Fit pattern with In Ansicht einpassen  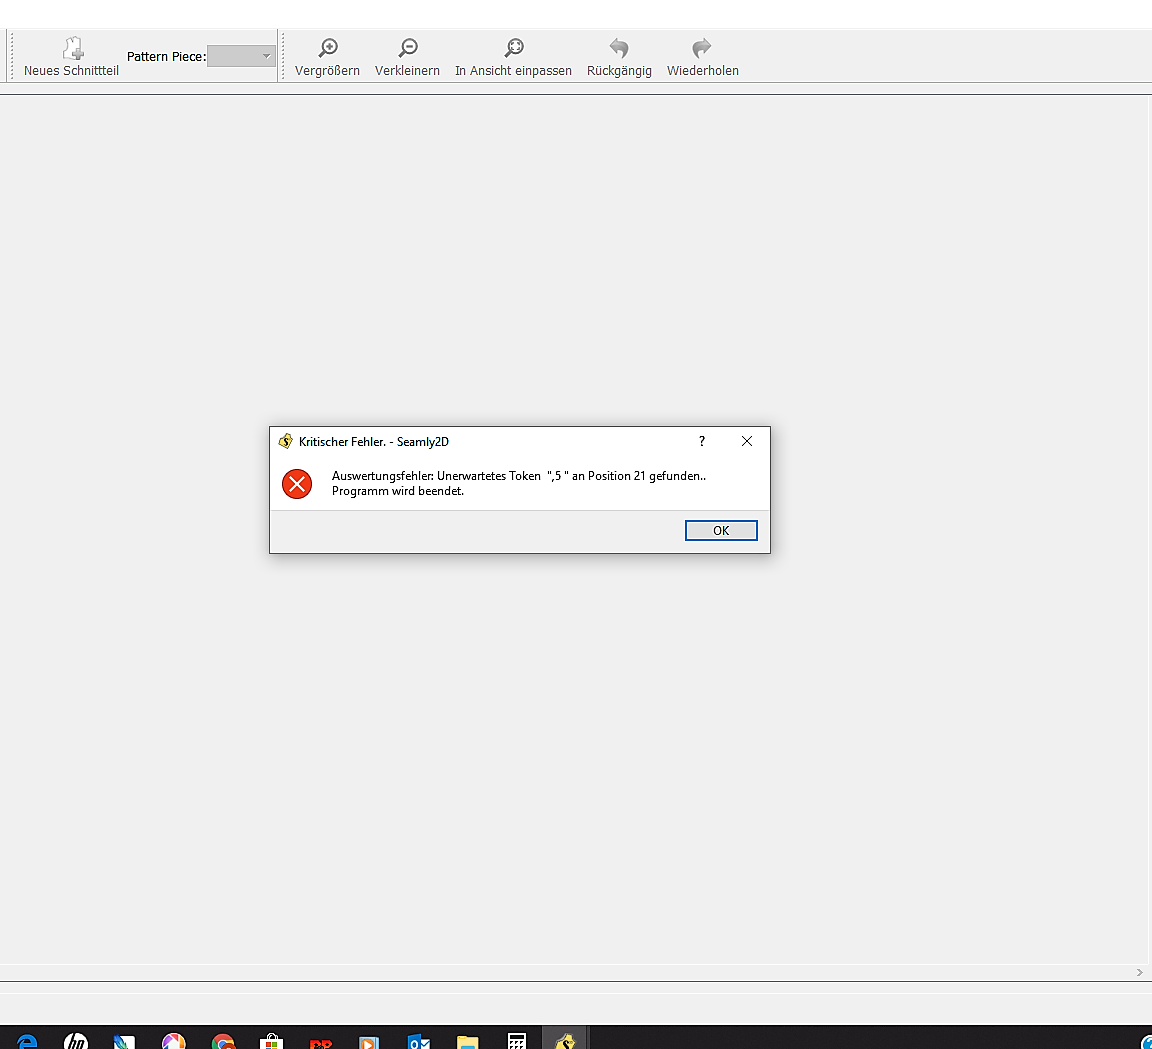(513, 48)
